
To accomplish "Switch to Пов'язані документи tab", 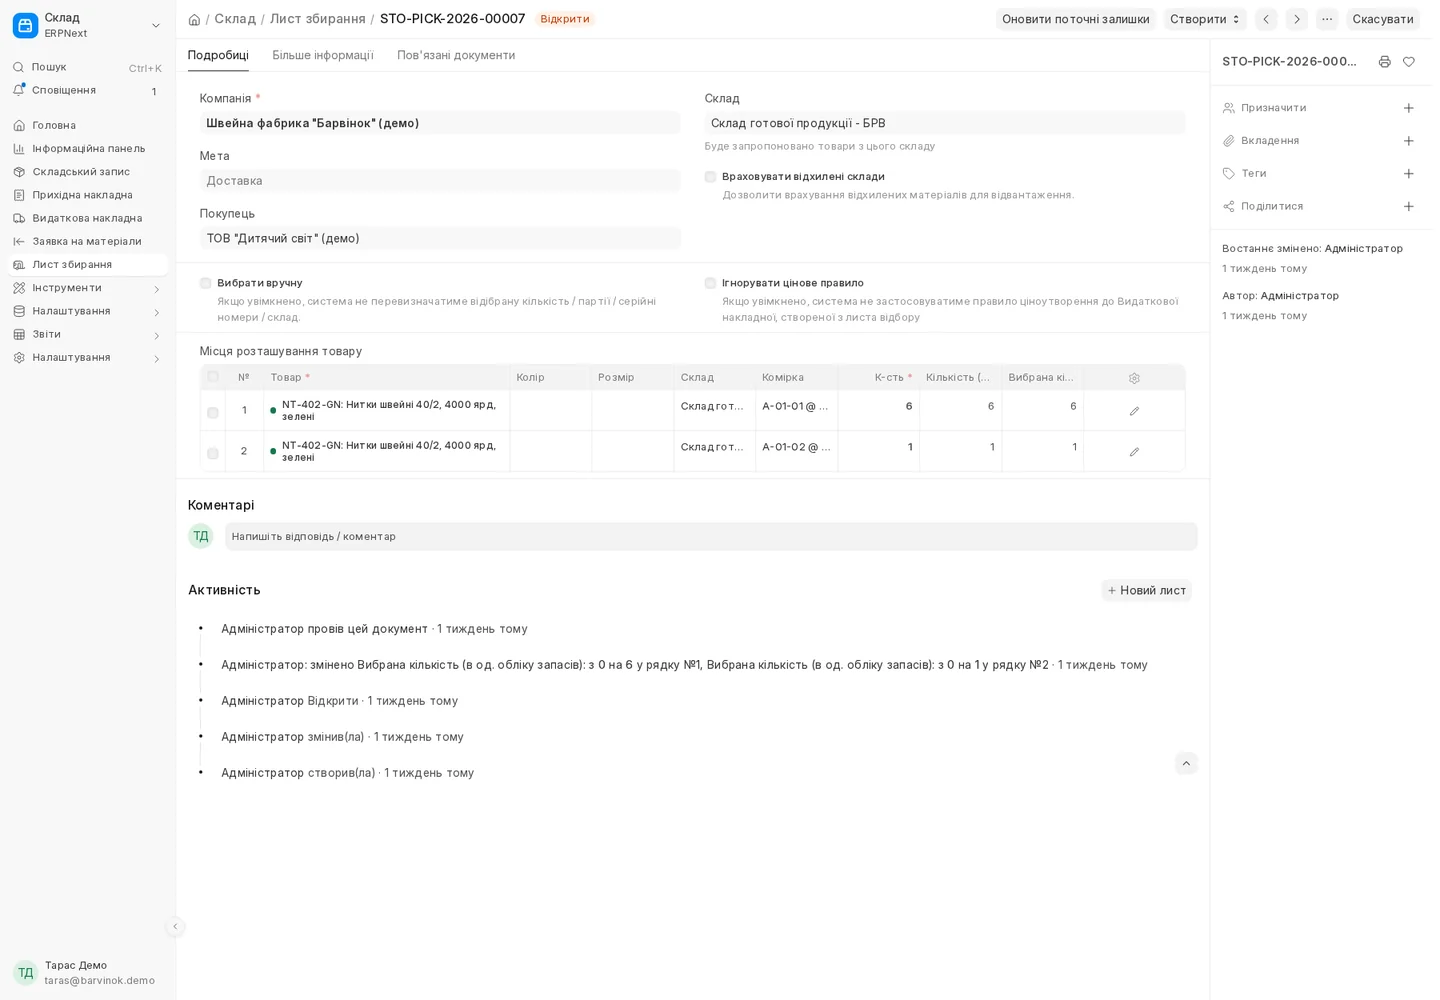I will point(456,55).
